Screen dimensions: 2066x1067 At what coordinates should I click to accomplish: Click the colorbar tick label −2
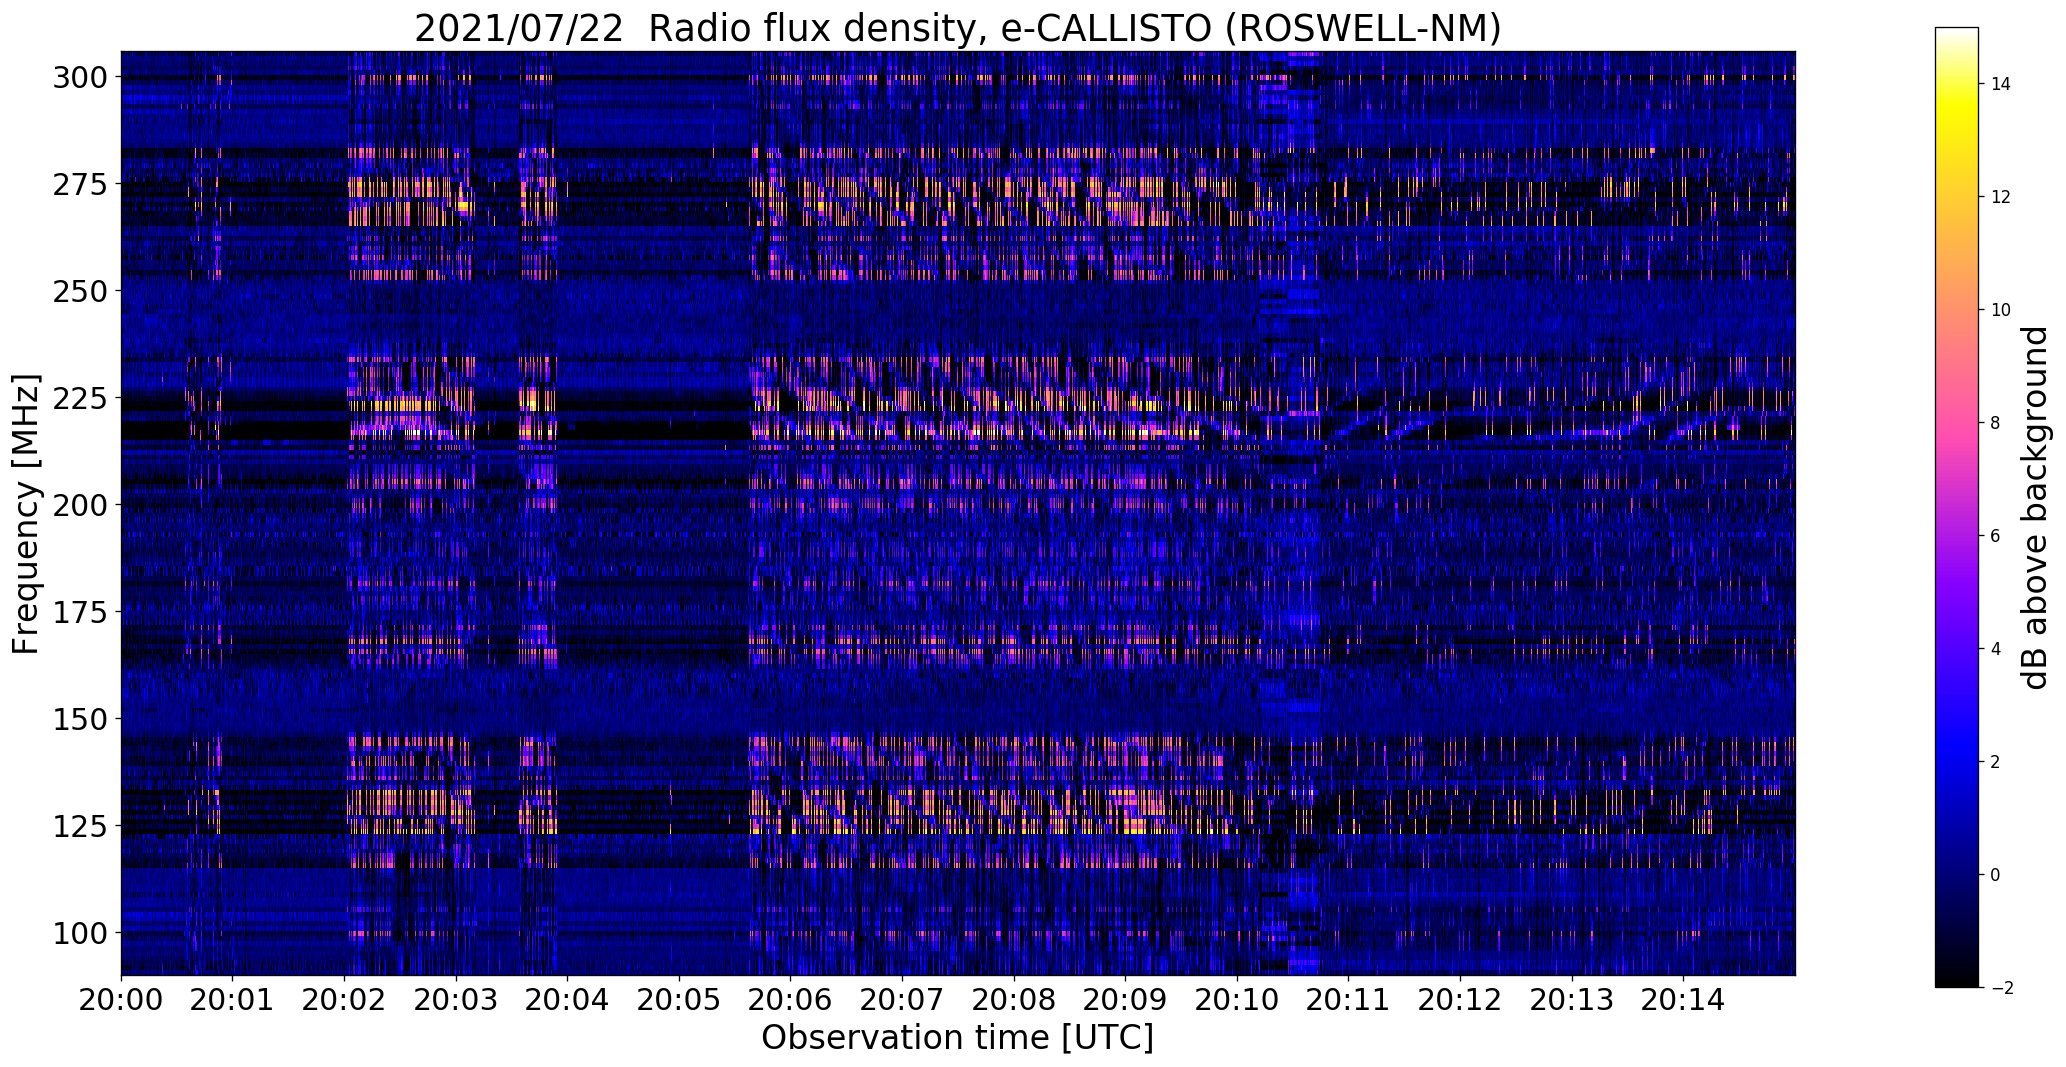point(2000,988)
